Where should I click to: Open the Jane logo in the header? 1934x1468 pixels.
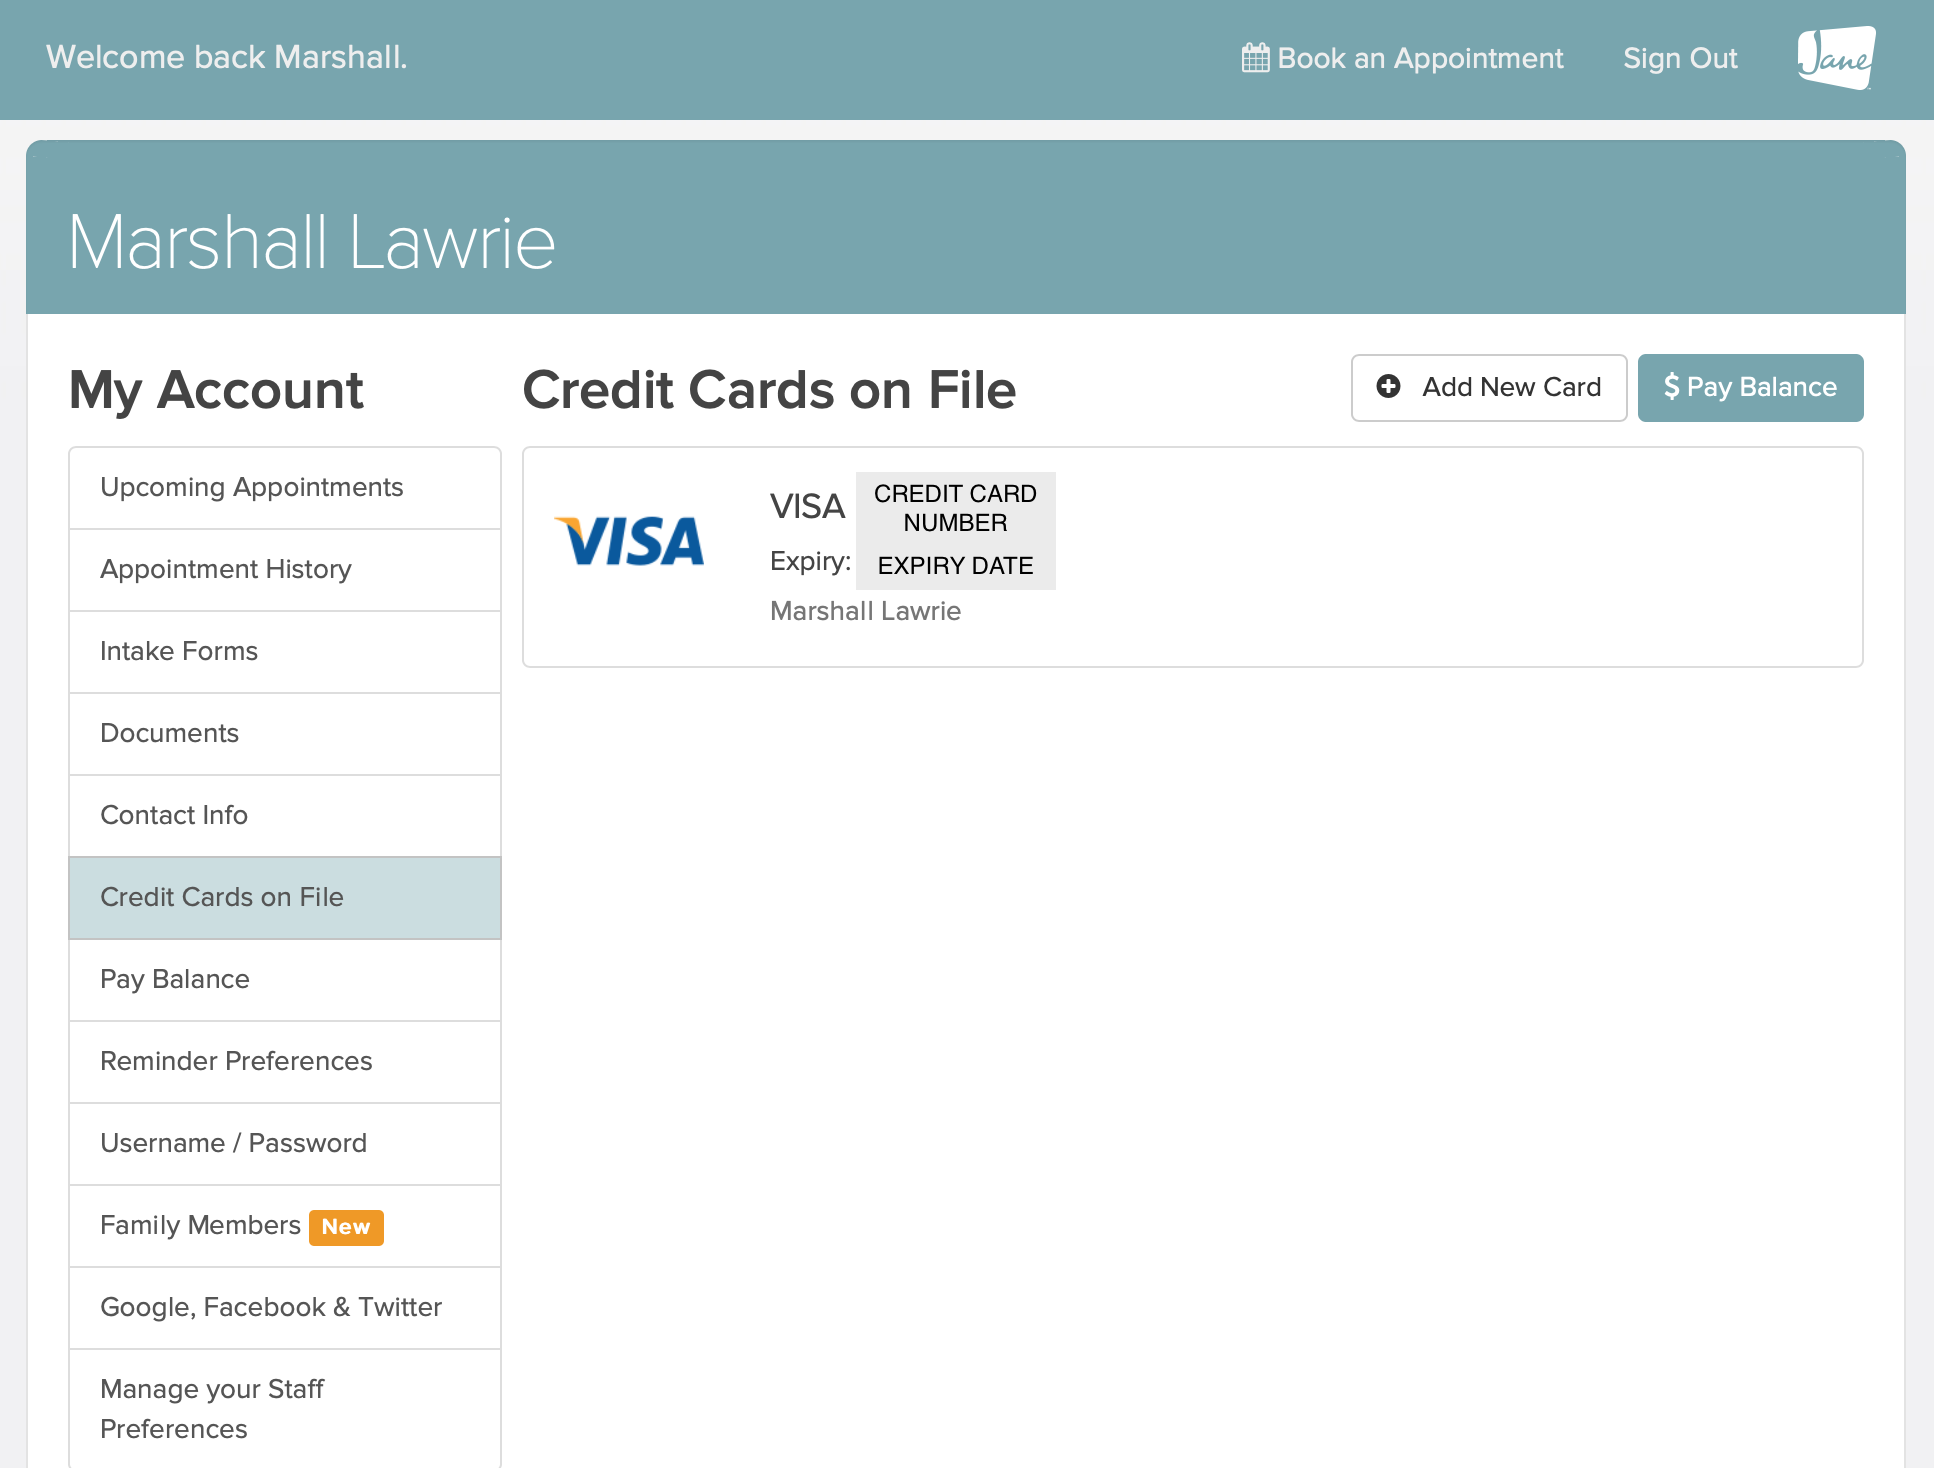pyautogui.click(x=1836, y=59)
